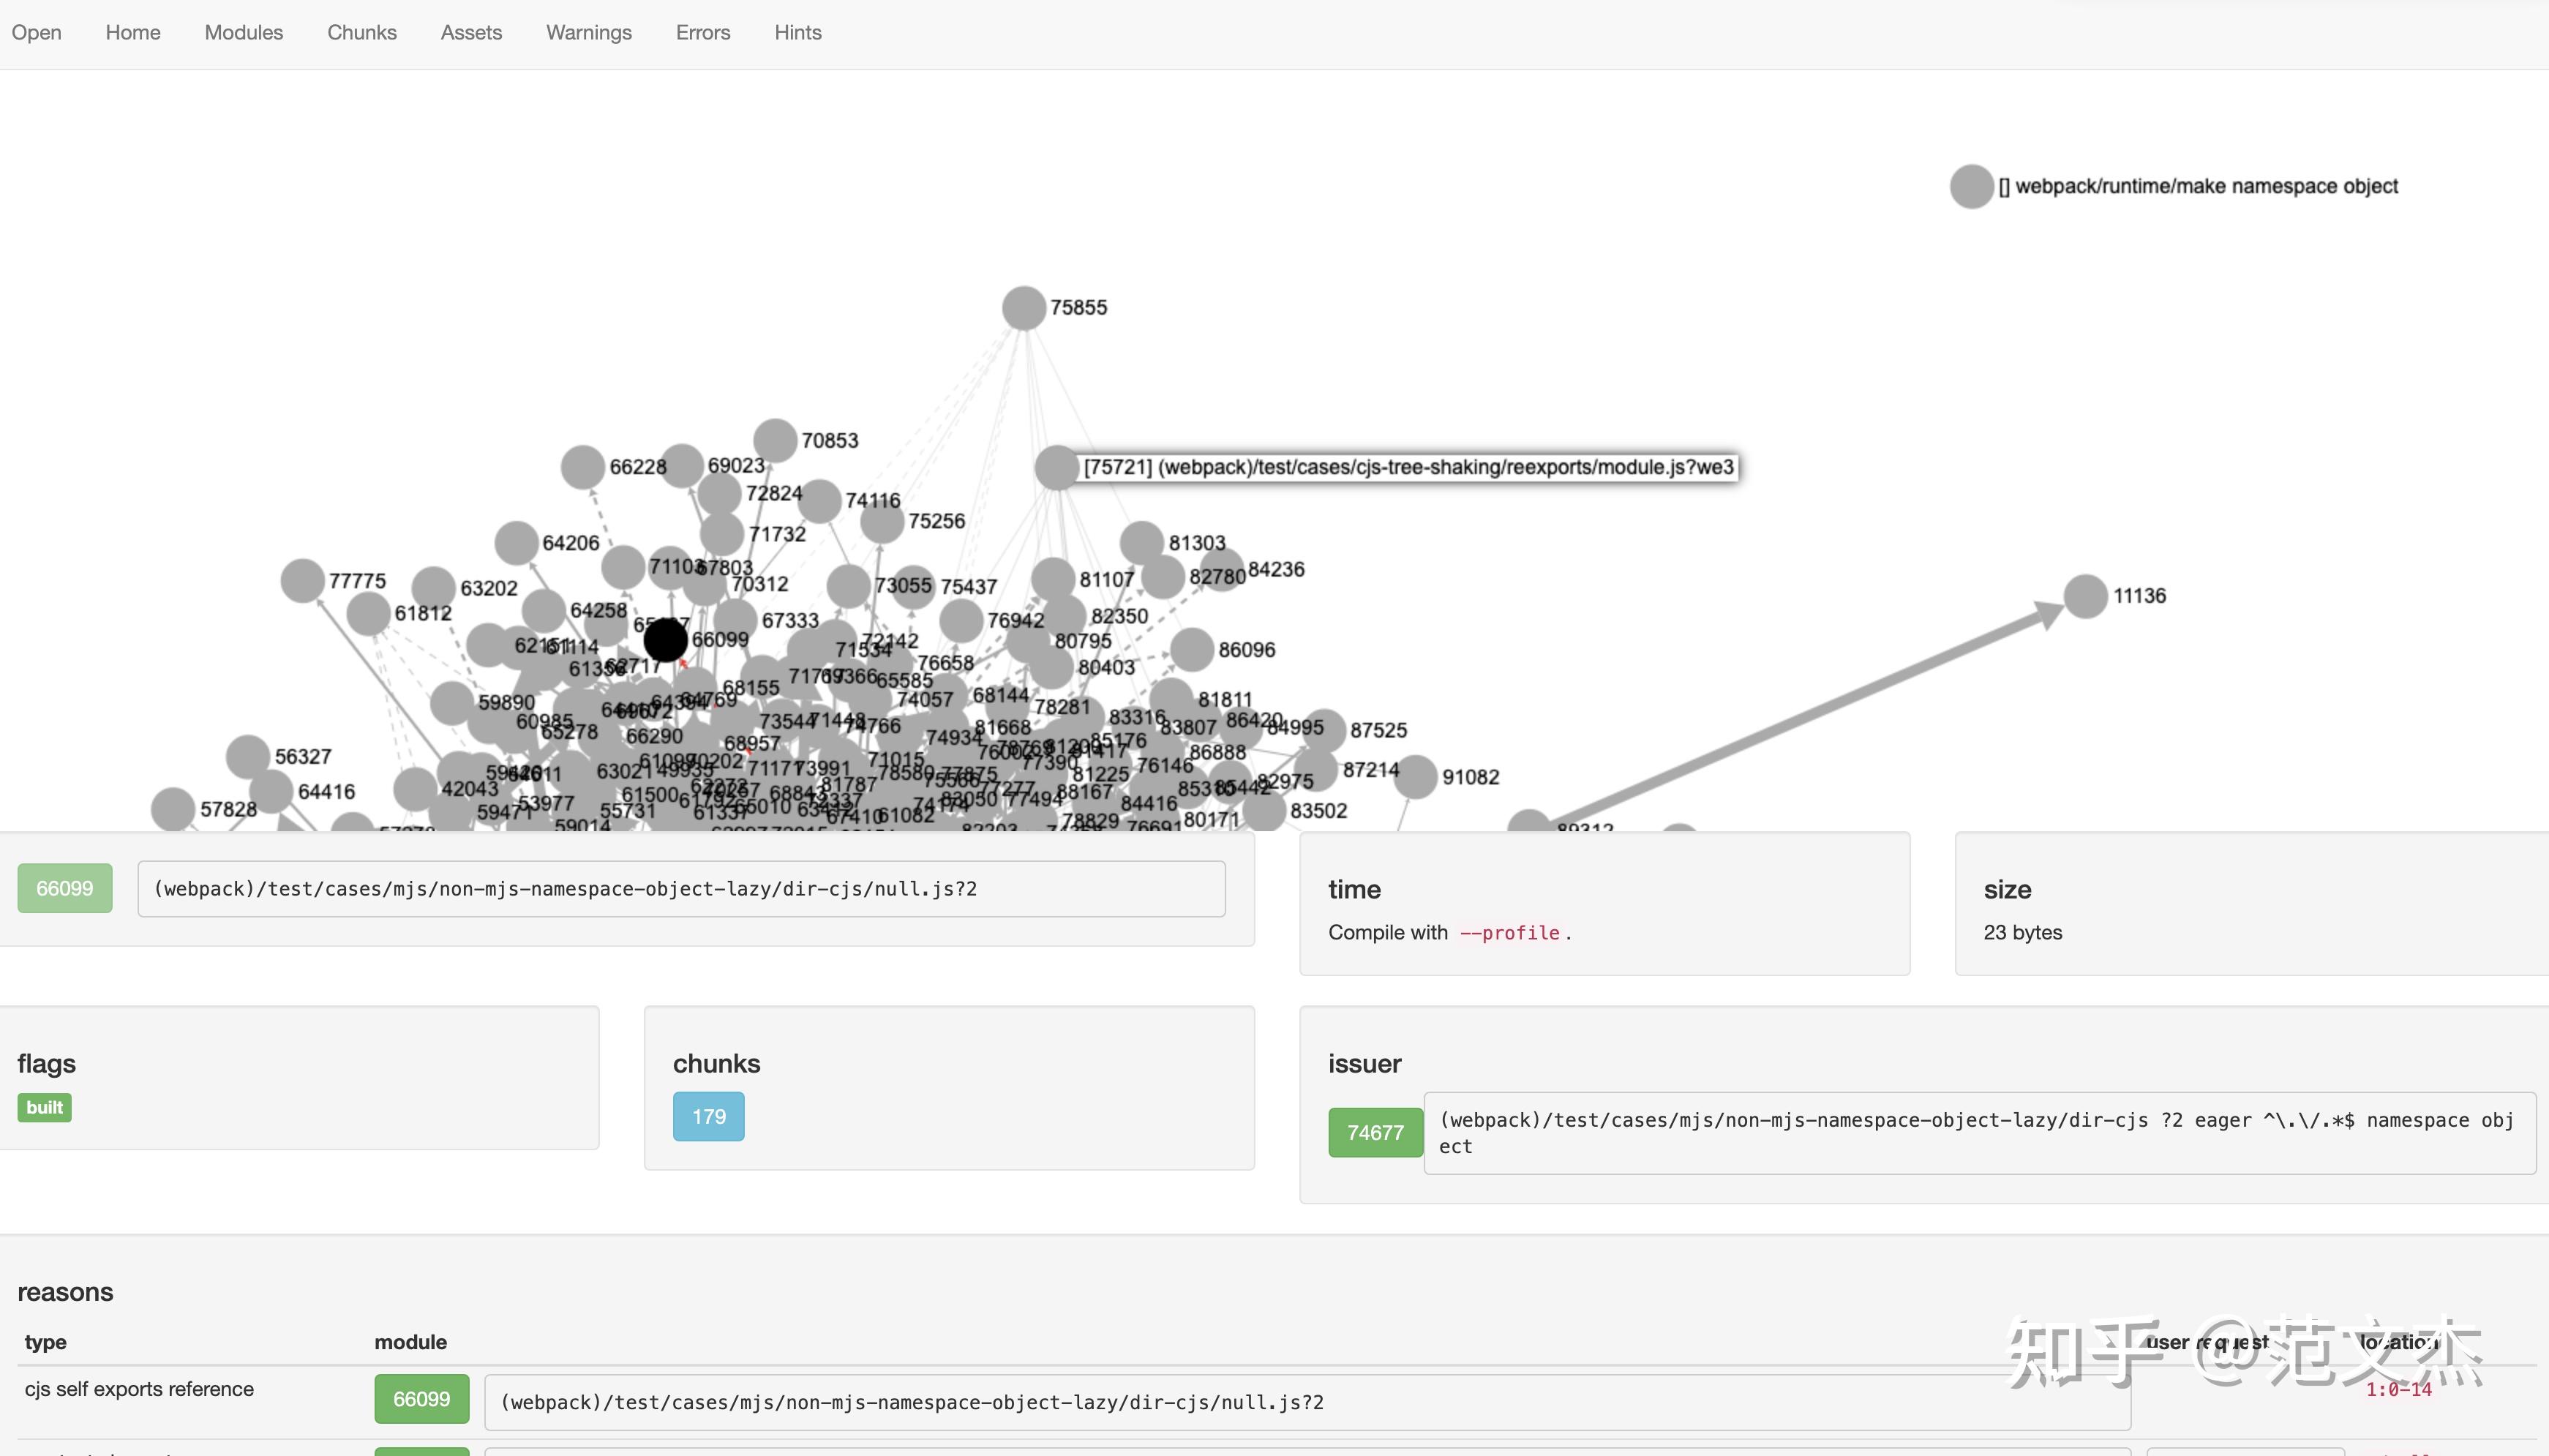Click the issuer path text box
The height and width of the screenshot is (1456, 2549).
1978,1132
